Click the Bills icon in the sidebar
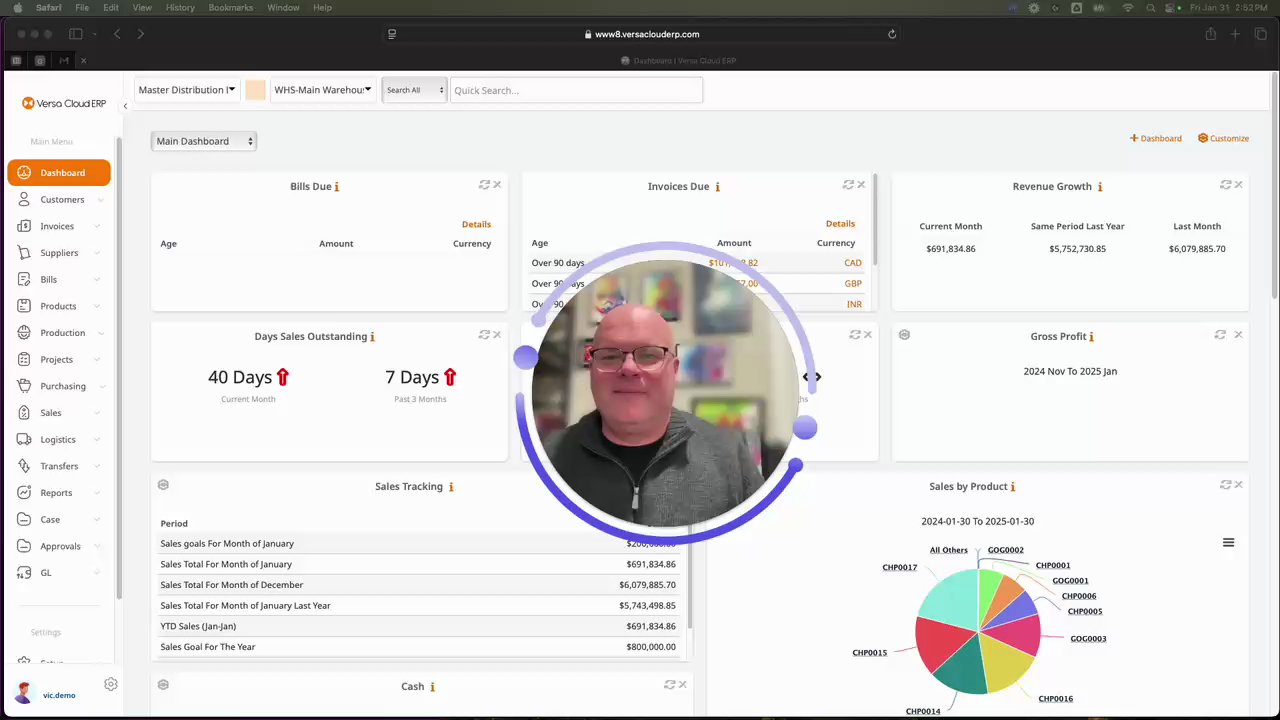Viewport: 1280px width, 720px height. 25,280
